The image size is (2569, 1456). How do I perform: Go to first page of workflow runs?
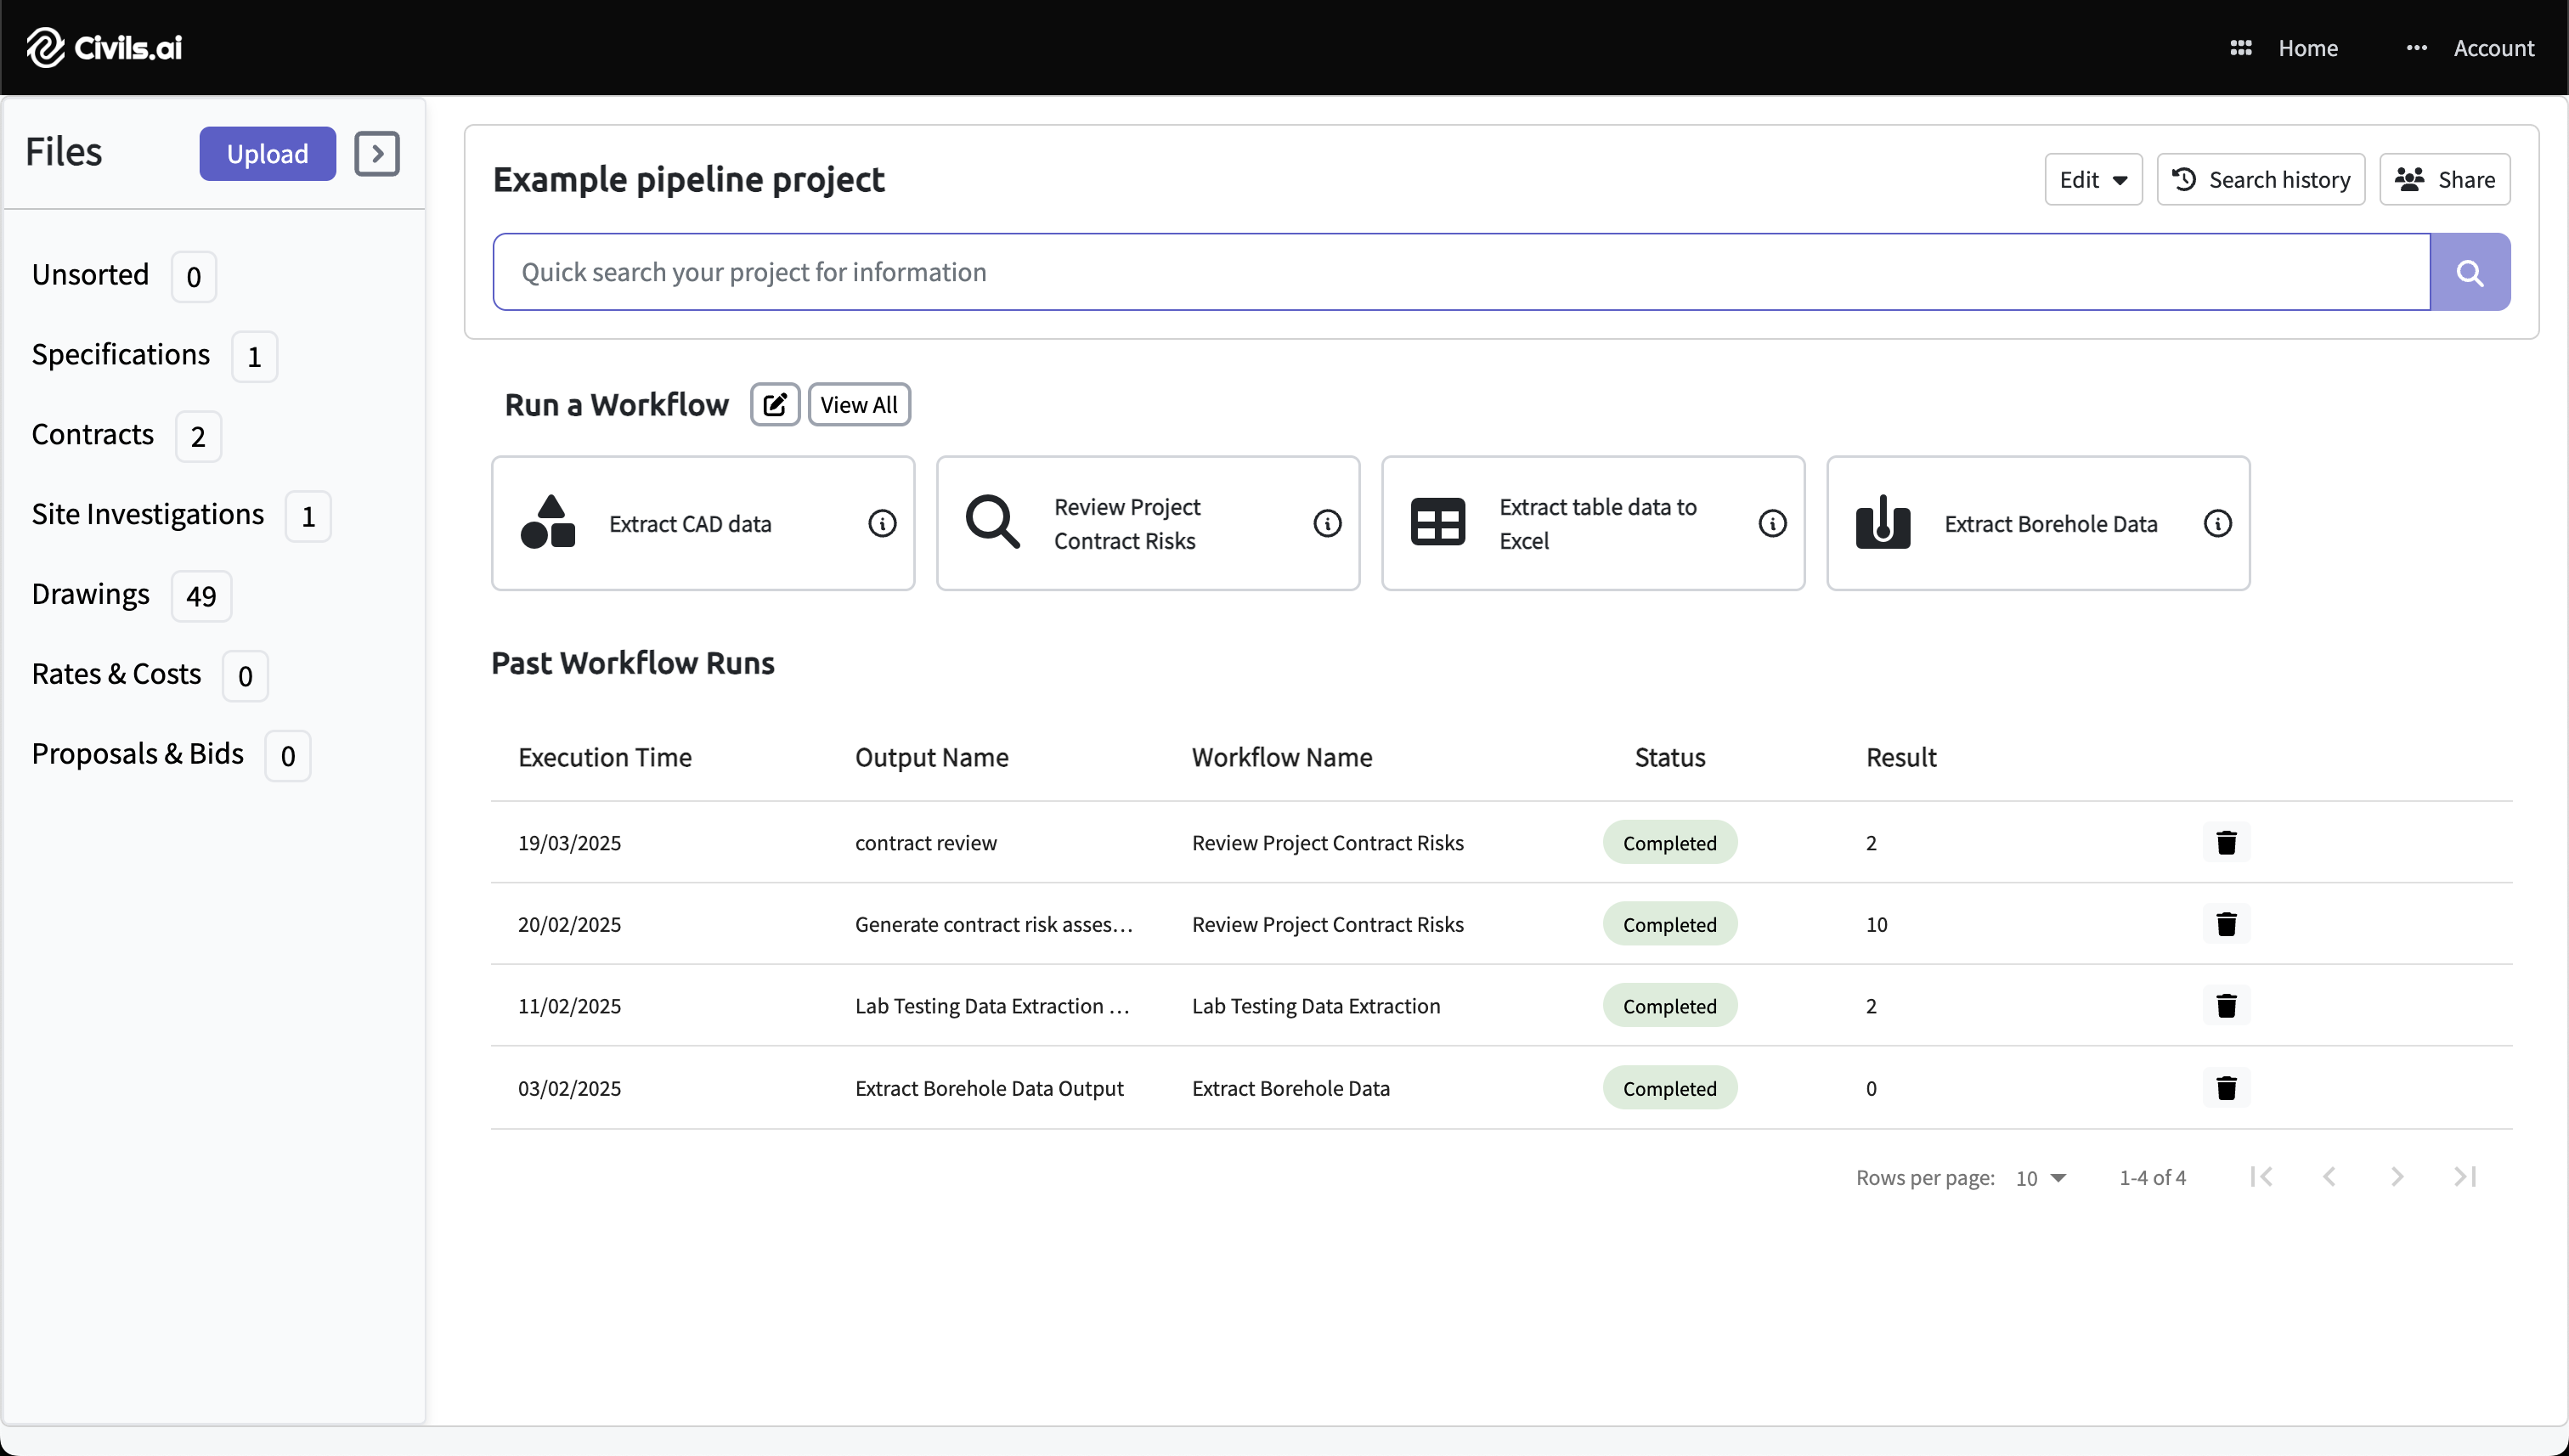(x=2261, y=1177)
